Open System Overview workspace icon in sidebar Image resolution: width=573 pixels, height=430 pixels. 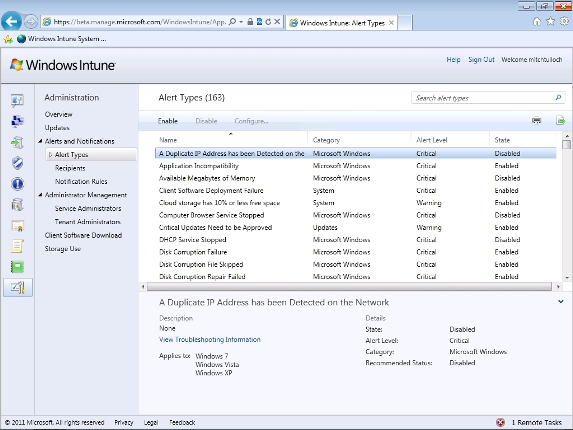[x=17, y=100]
